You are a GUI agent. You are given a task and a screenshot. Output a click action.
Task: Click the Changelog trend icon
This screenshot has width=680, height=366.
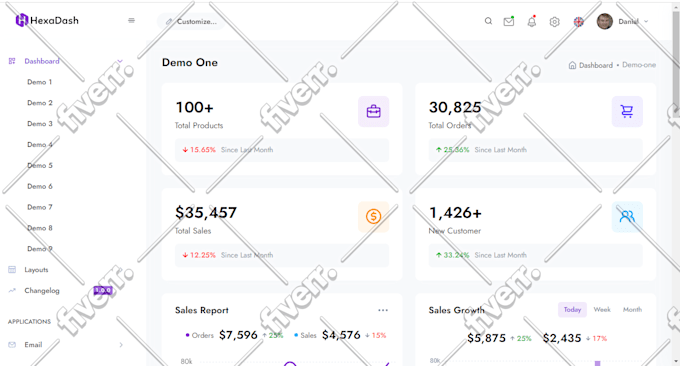(x=12, y=291)
